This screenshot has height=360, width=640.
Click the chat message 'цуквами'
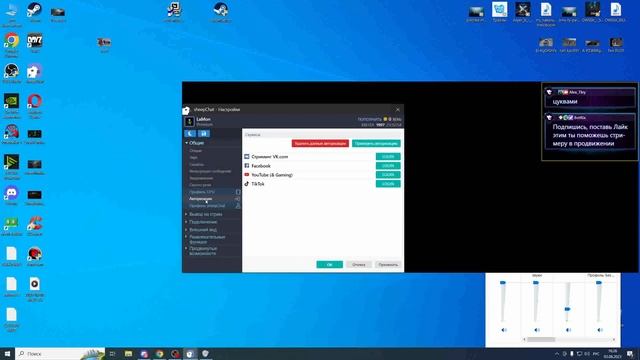[565, 102]
